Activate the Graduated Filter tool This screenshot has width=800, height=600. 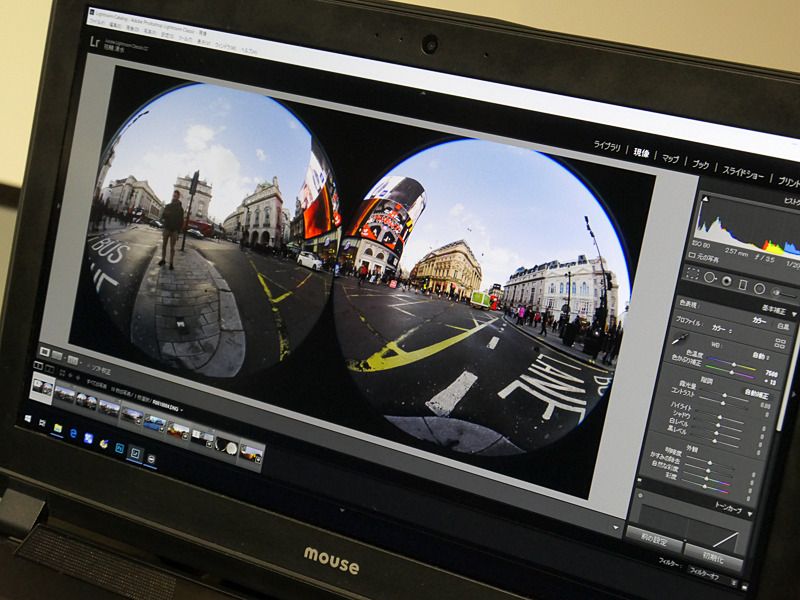coord(743,285)
